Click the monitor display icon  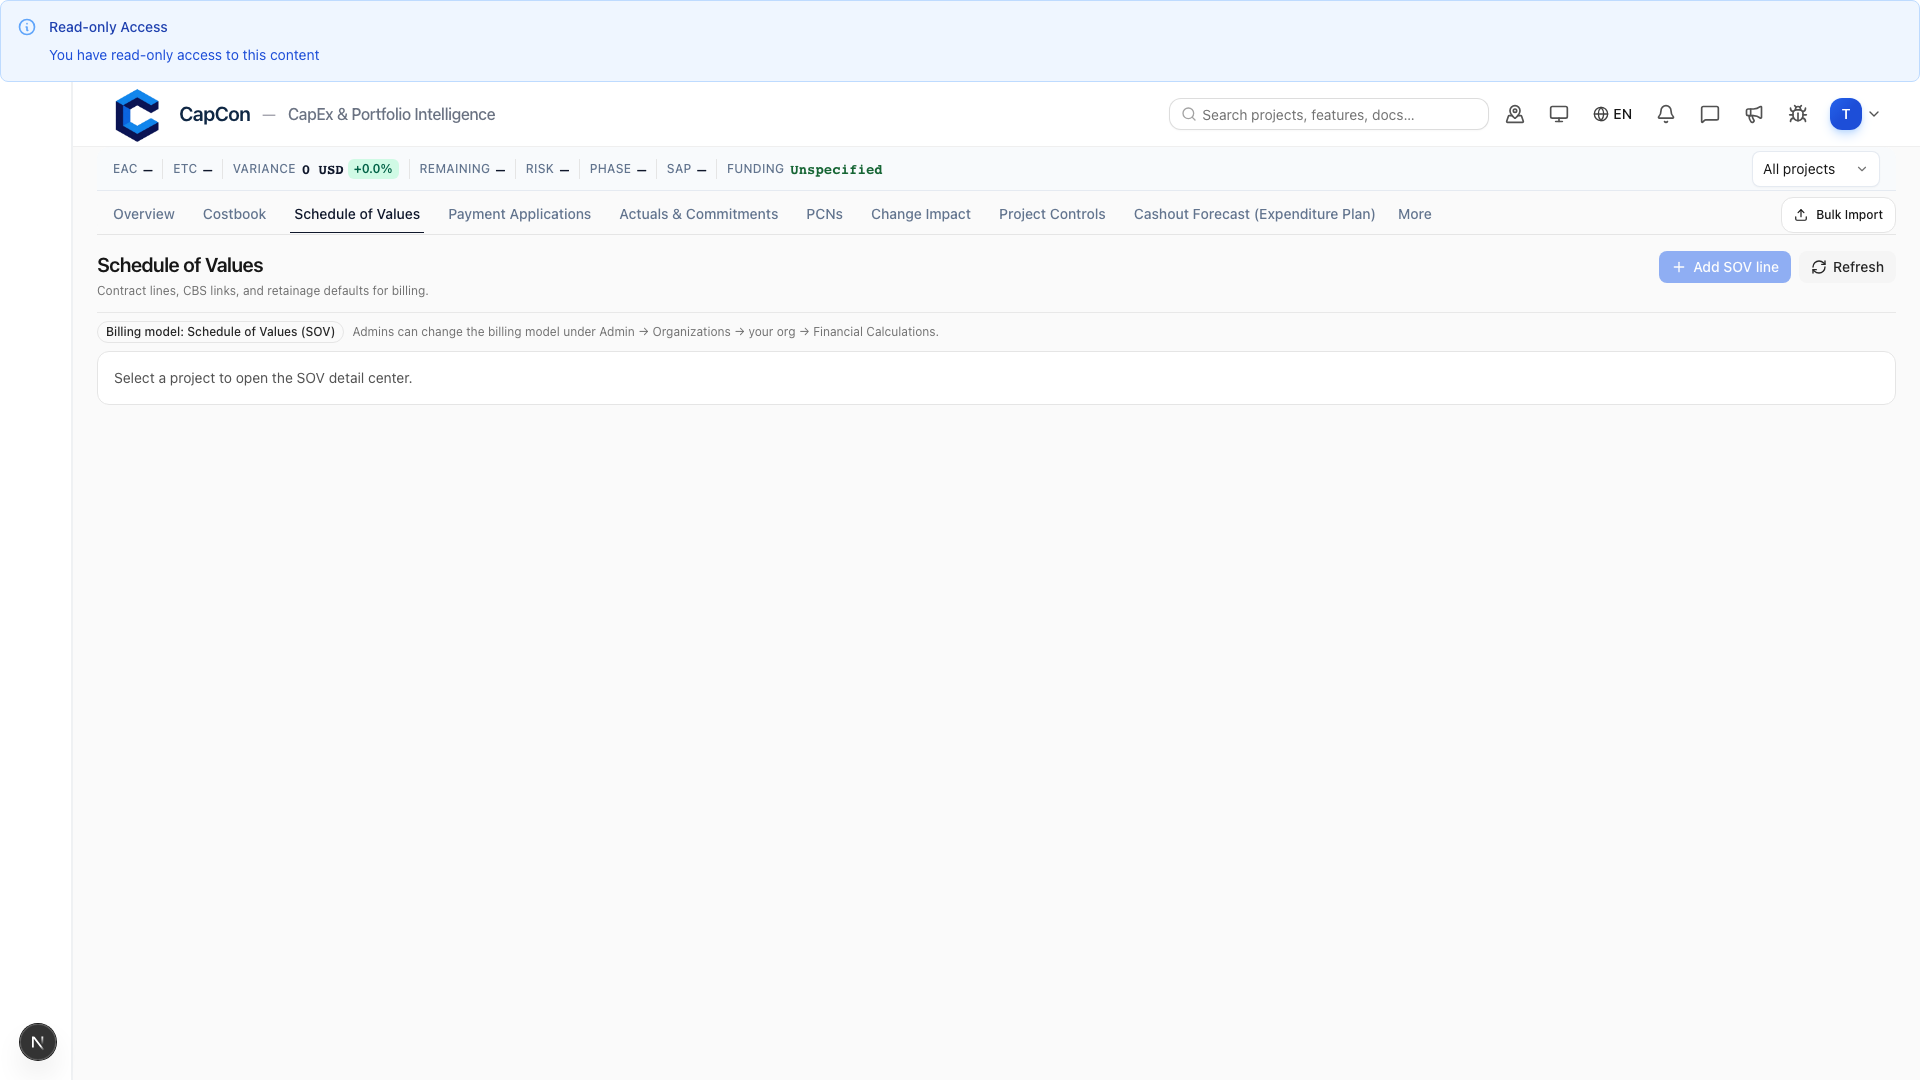[x=1559, y=114]
